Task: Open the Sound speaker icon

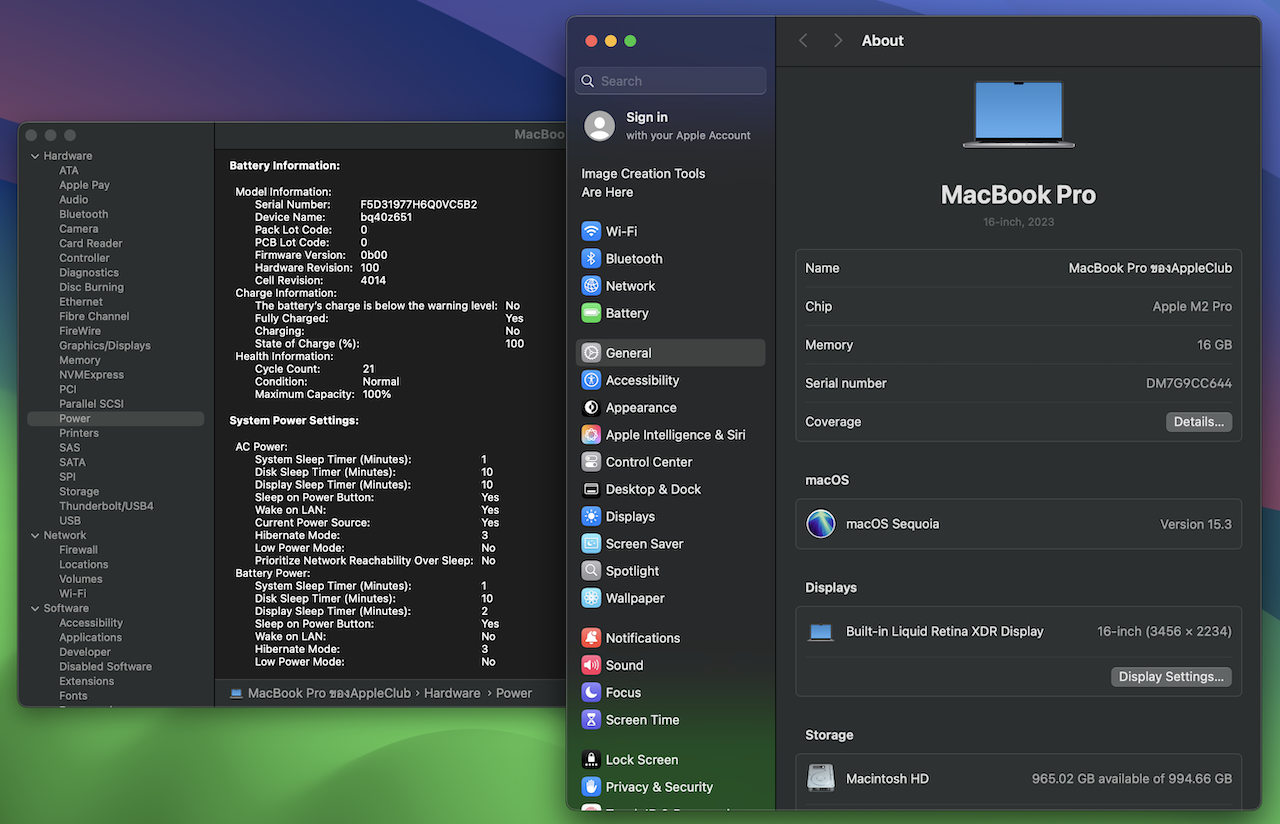Action: 591,665
